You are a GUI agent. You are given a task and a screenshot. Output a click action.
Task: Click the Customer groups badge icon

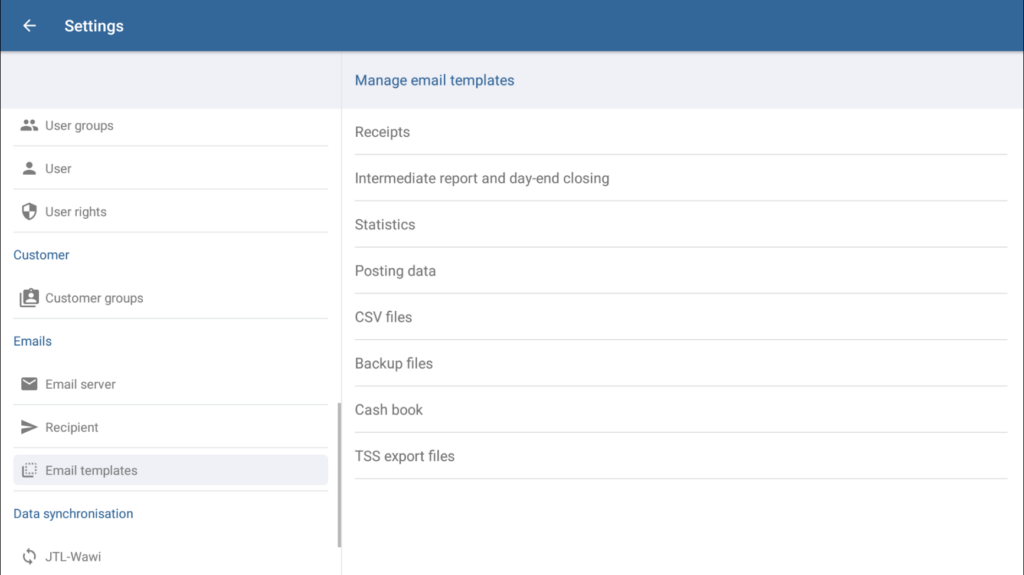pyautogui.click(x=29, y=298)
